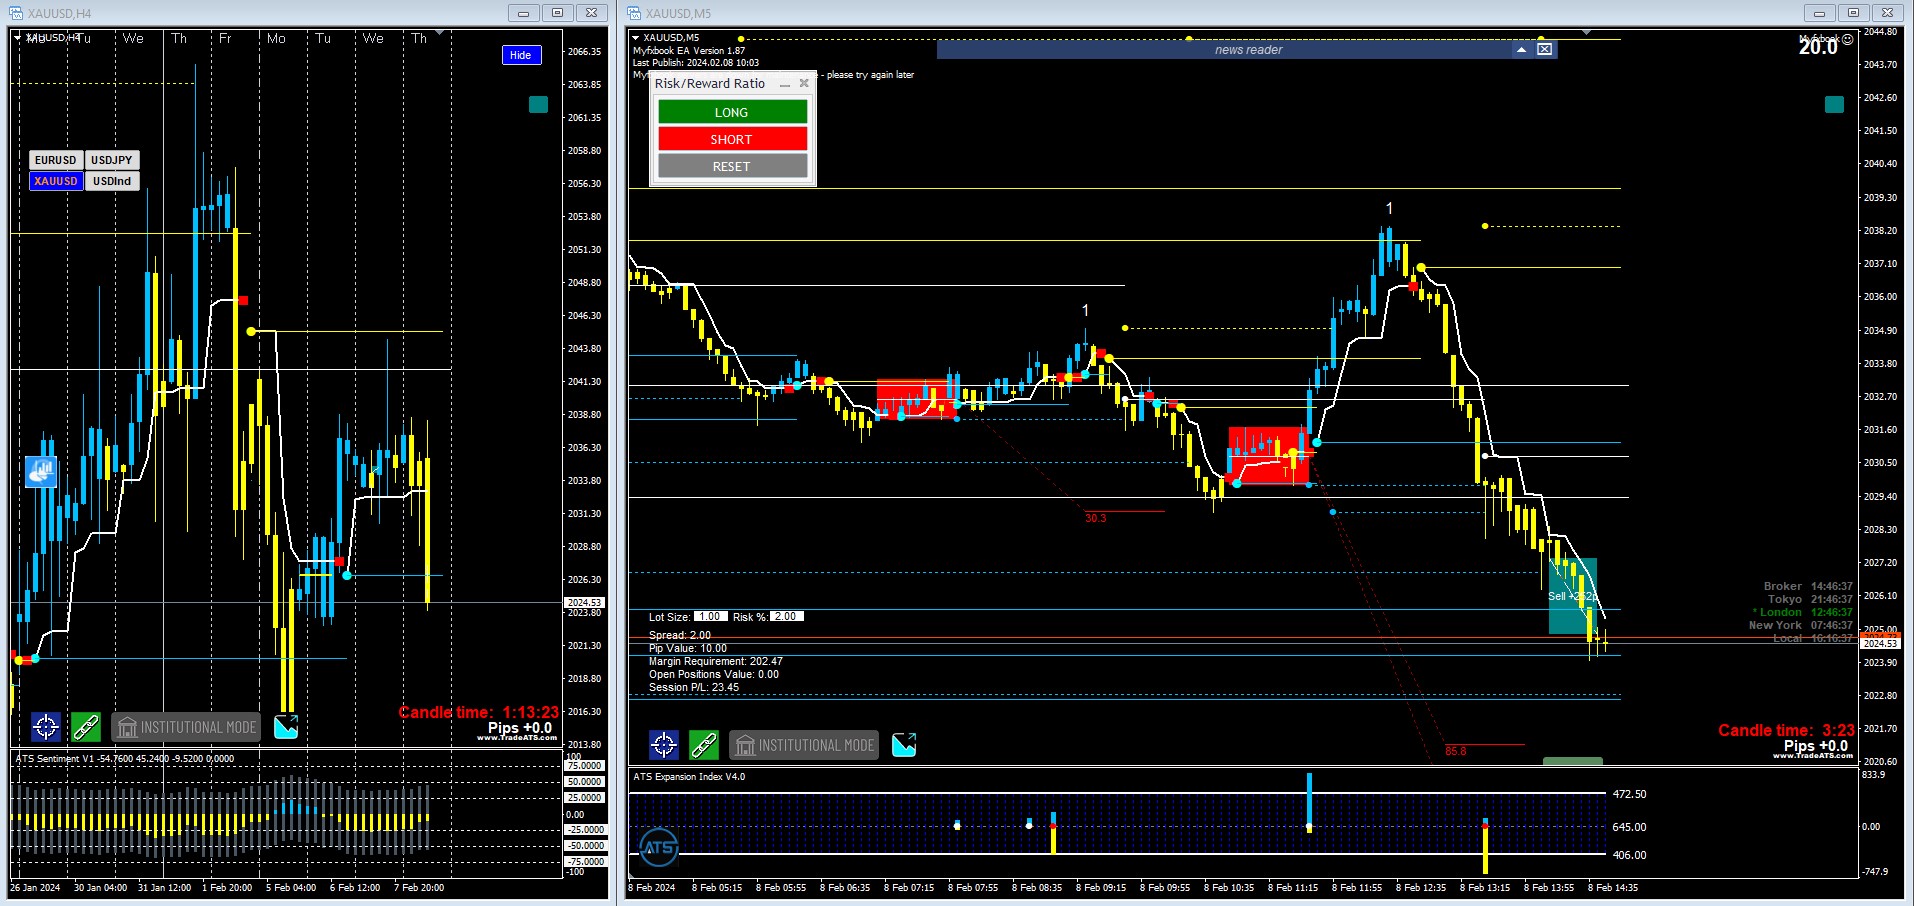
Task: Click the green chain link icon in M5 chart
Action: tap(704, 745)
